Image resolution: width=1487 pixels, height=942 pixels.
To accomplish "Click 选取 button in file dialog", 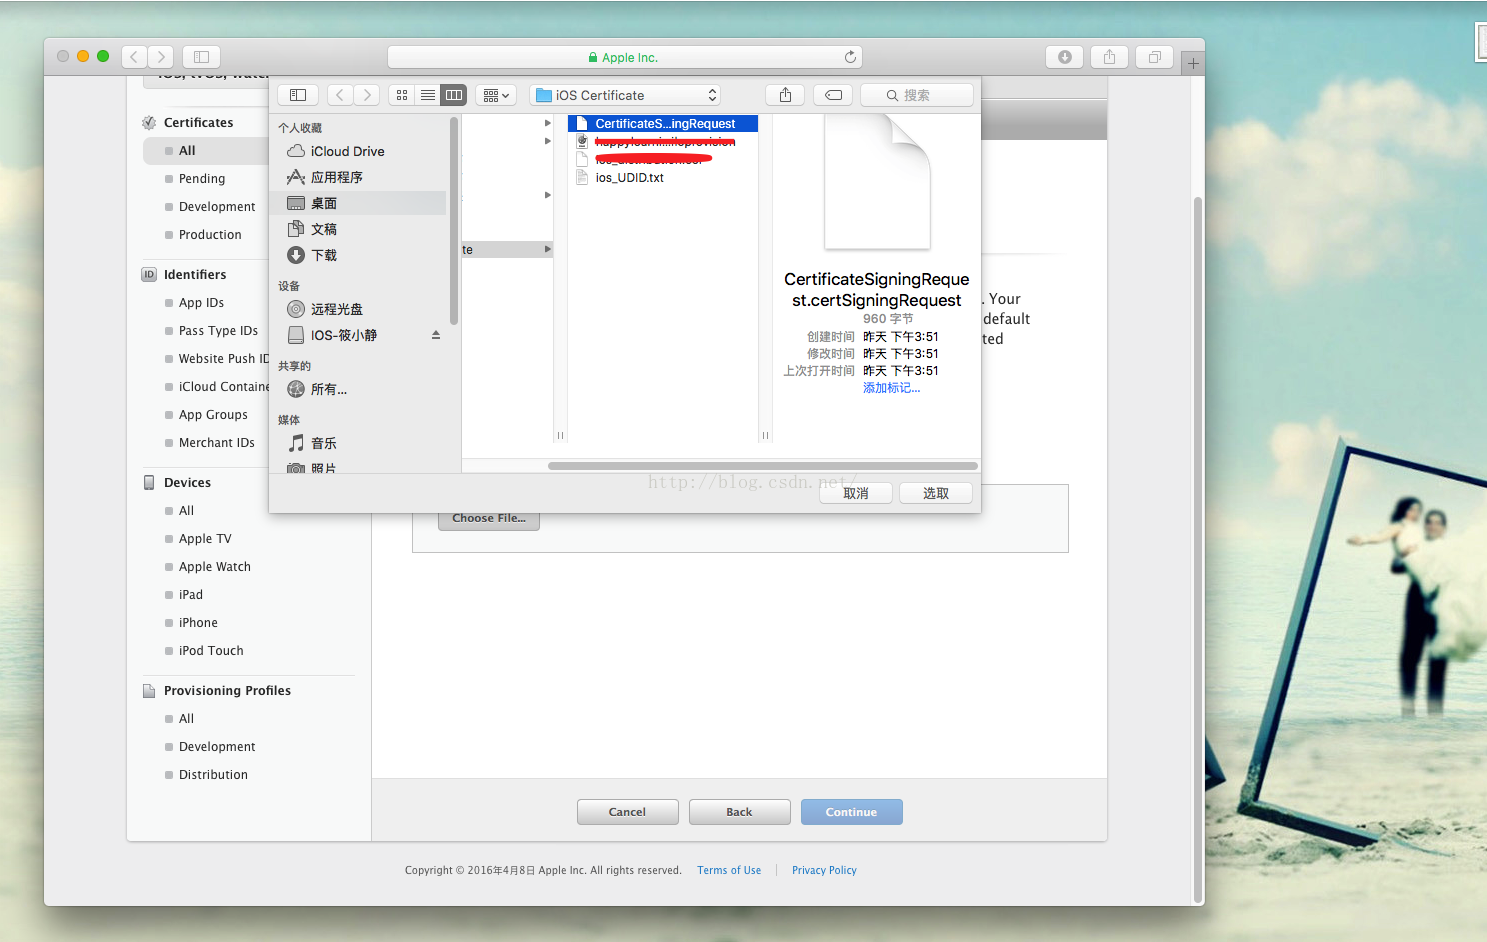I will pyautogui.click(x=936, y=493).
